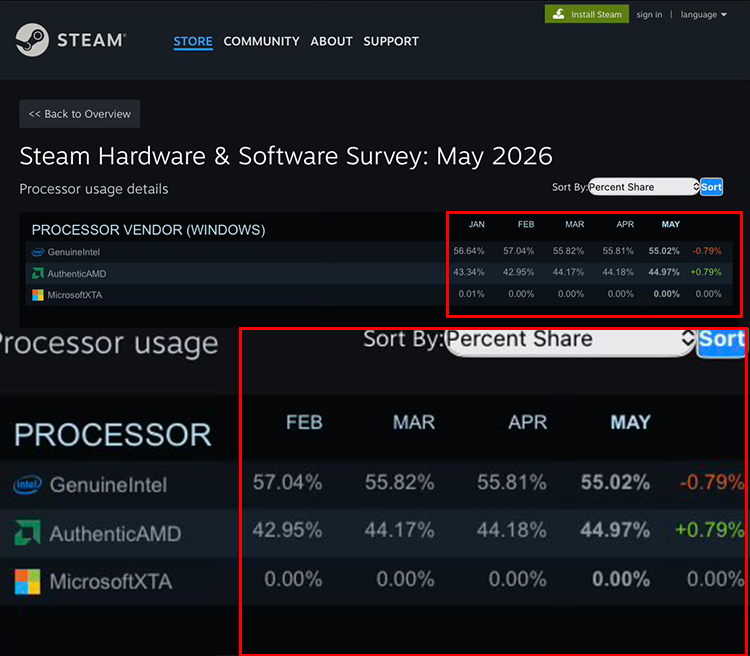Click the Processor usage details subtitle

click(94, 189)
